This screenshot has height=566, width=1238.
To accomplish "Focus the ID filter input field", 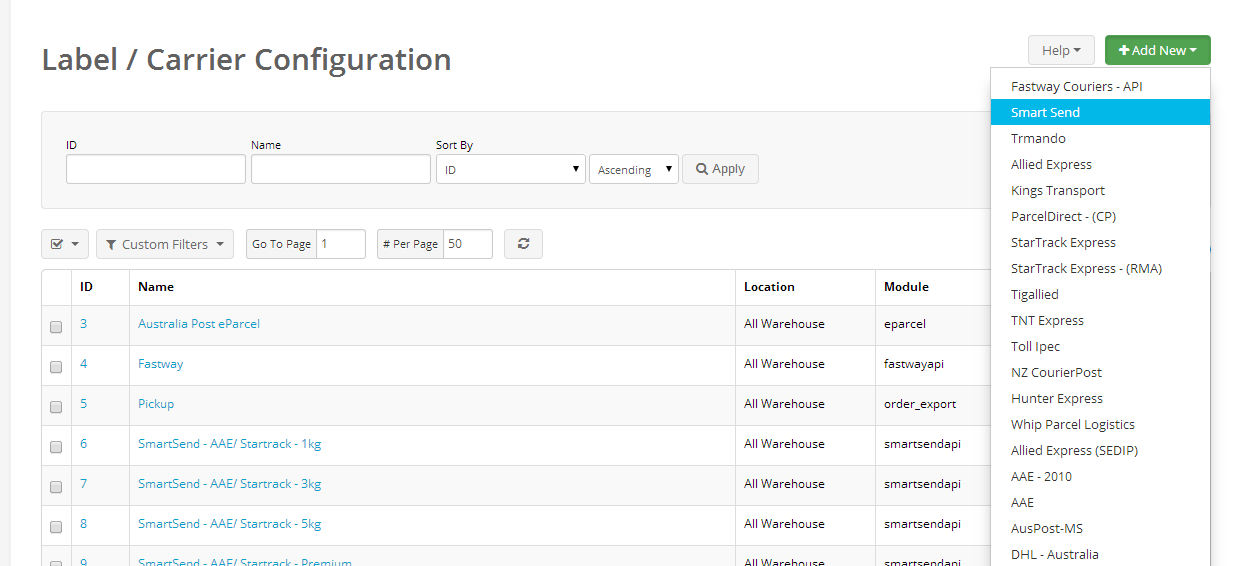I will coord(156,169).
